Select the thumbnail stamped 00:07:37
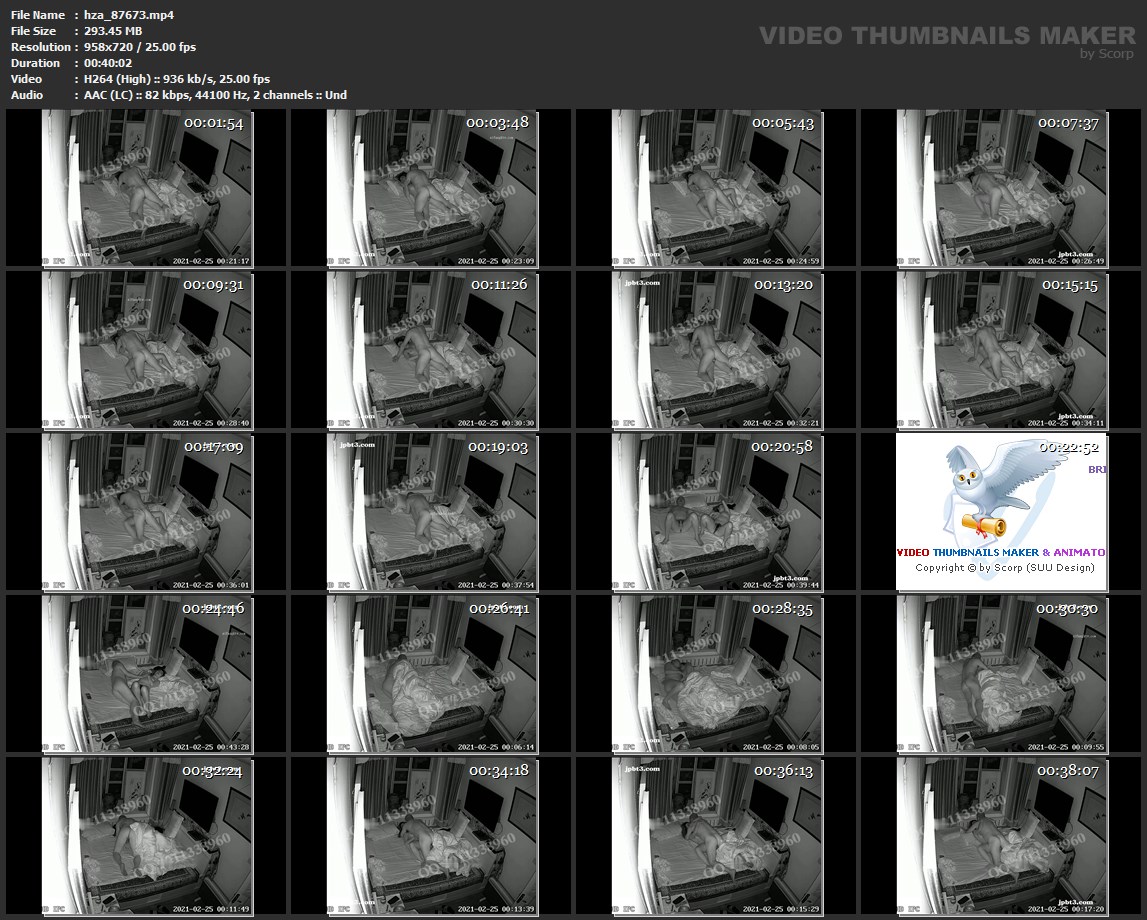 coord(1001,187)
